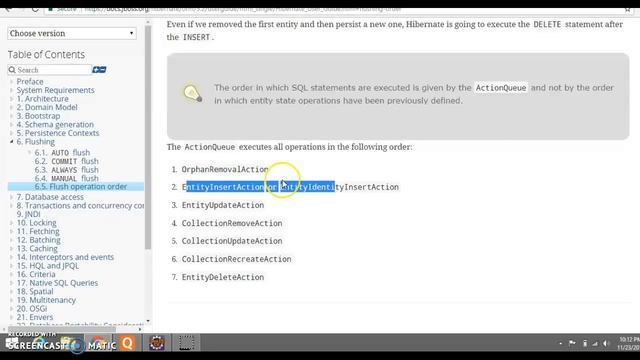Click the sidebar horizontal scrollbar right arrow
Image resolution: width=640 pixels, height=360 pixels.
pyautogui.click(x=140, y=329)
